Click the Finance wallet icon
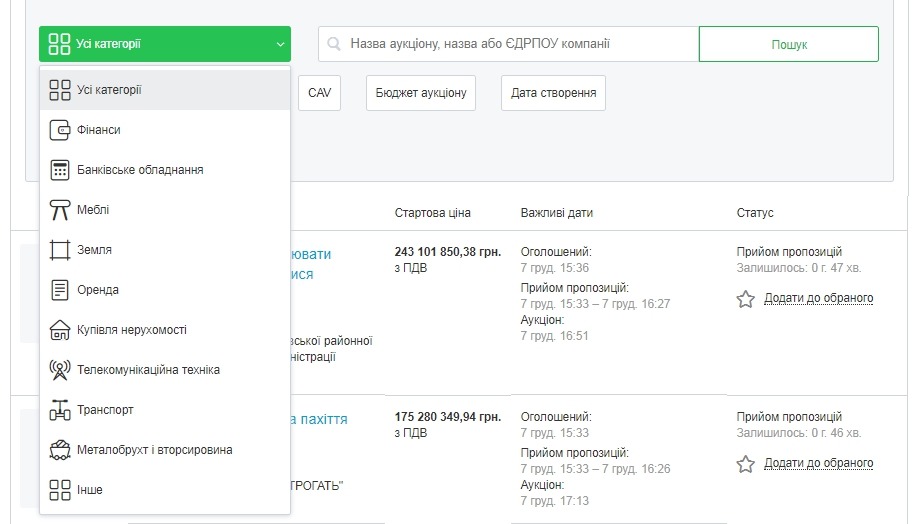917x524 pixels. pos(60,130)
